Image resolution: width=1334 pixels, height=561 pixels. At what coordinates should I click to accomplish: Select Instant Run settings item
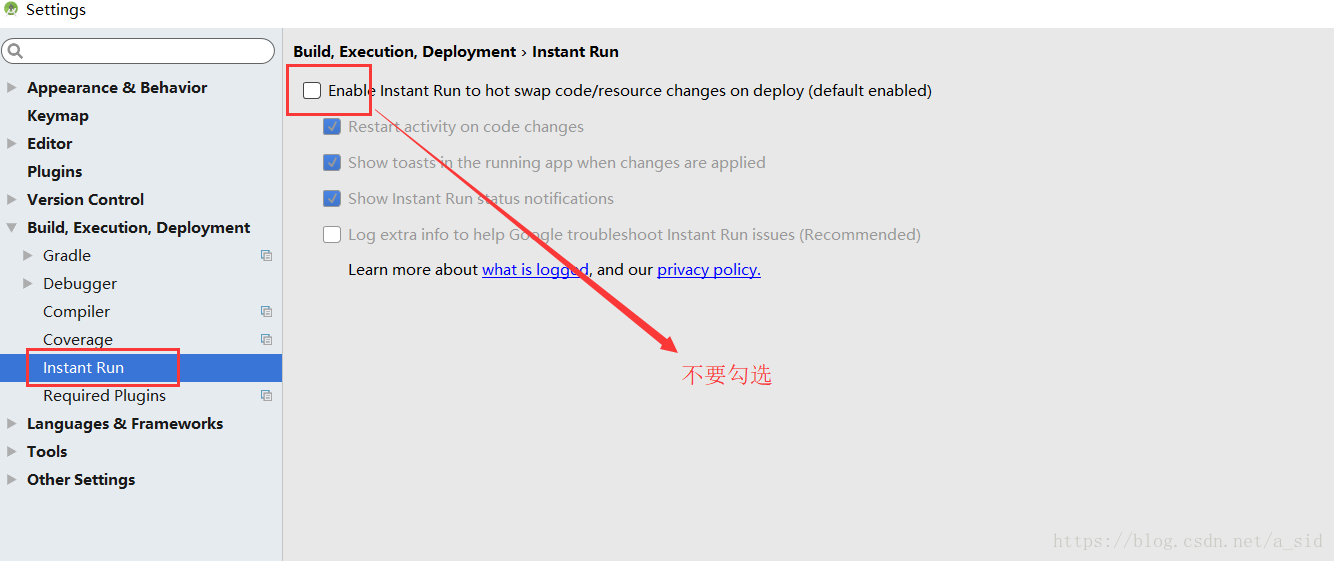point(141,368)
